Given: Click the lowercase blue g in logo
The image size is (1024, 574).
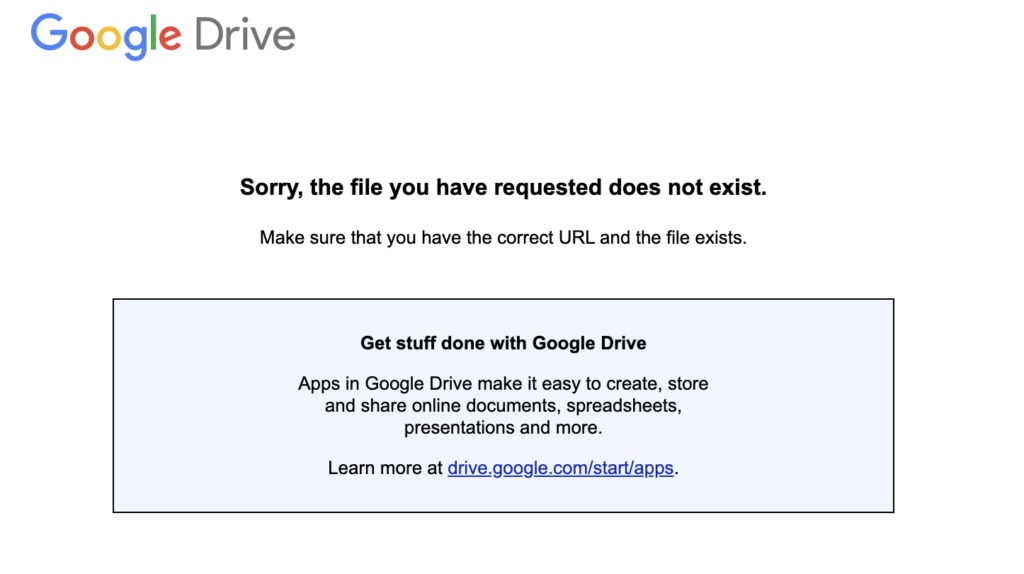Looking at the screenshot, I should pos(136,42).
